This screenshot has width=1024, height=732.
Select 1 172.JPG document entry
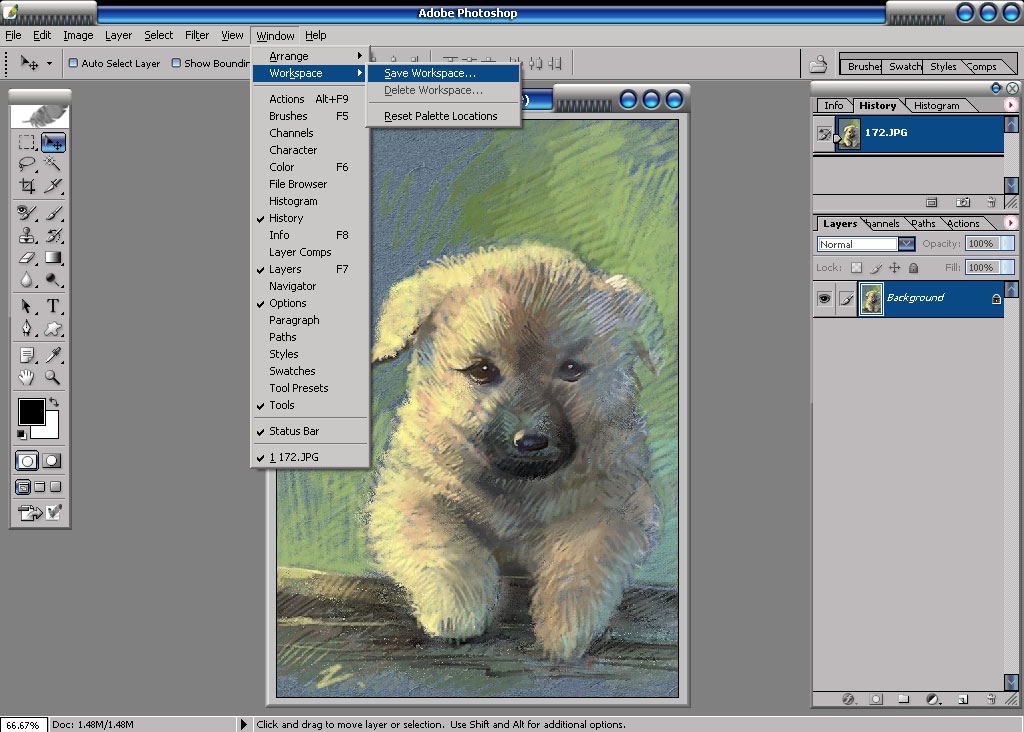pos(310,457)
